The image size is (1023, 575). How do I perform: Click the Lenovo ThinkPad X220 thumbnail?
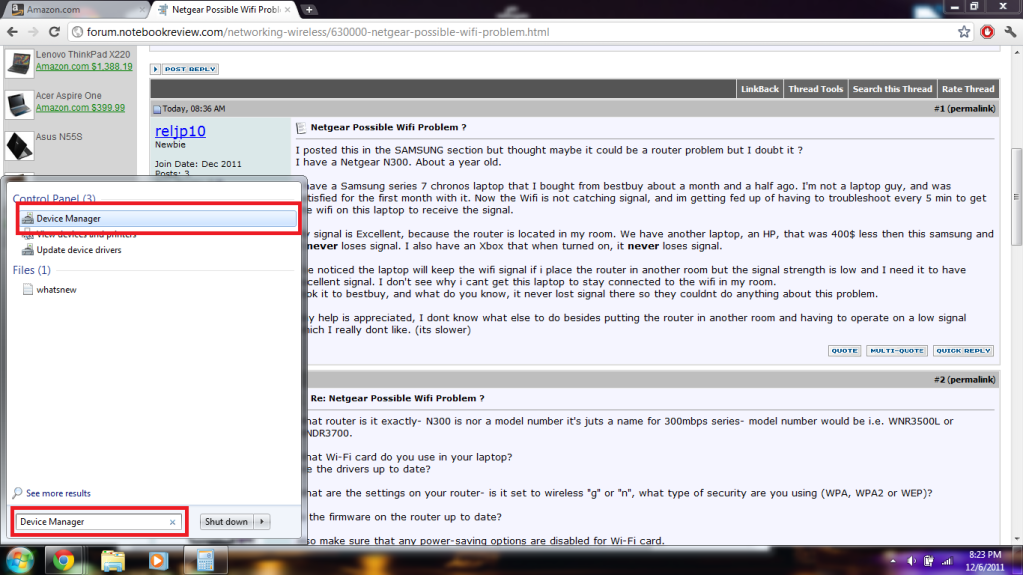pos(19,63)
